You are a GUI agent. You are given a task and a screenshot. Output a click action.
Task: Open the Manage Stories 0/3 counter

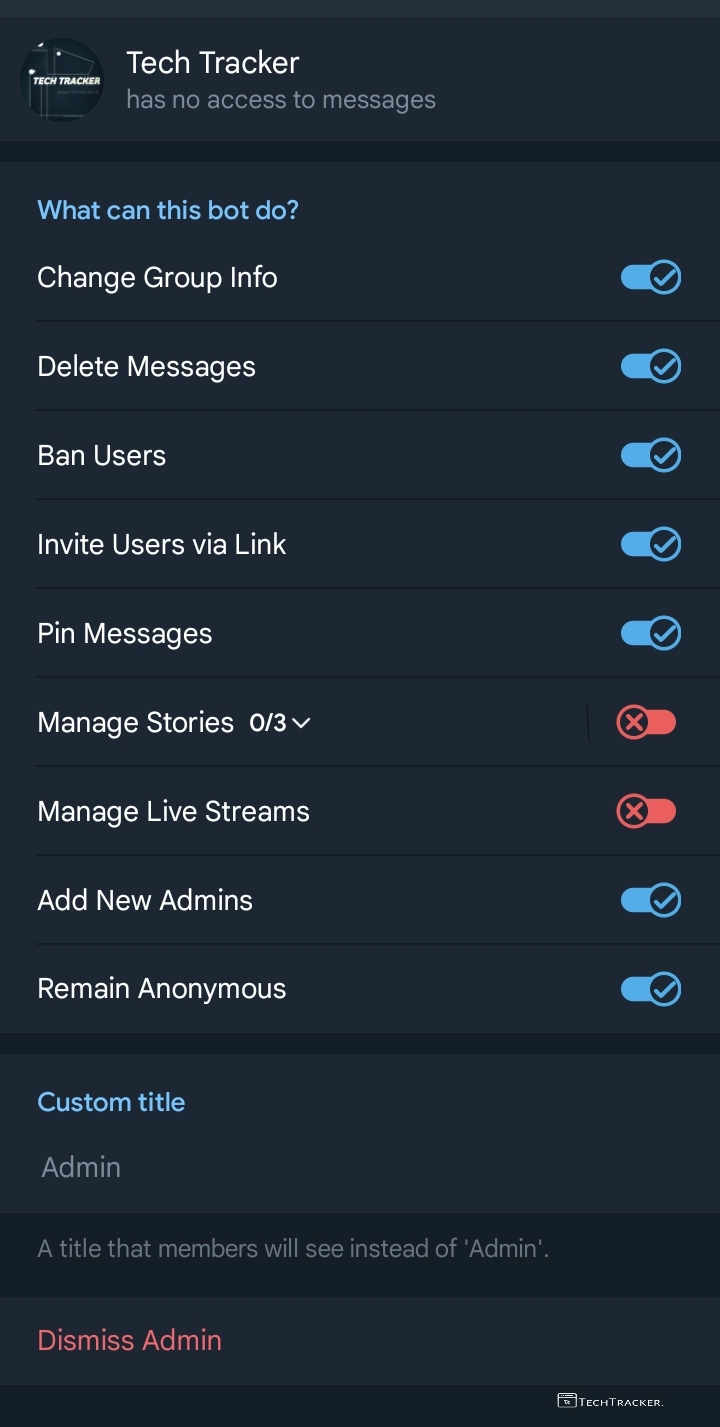click(x=268, y=723)
